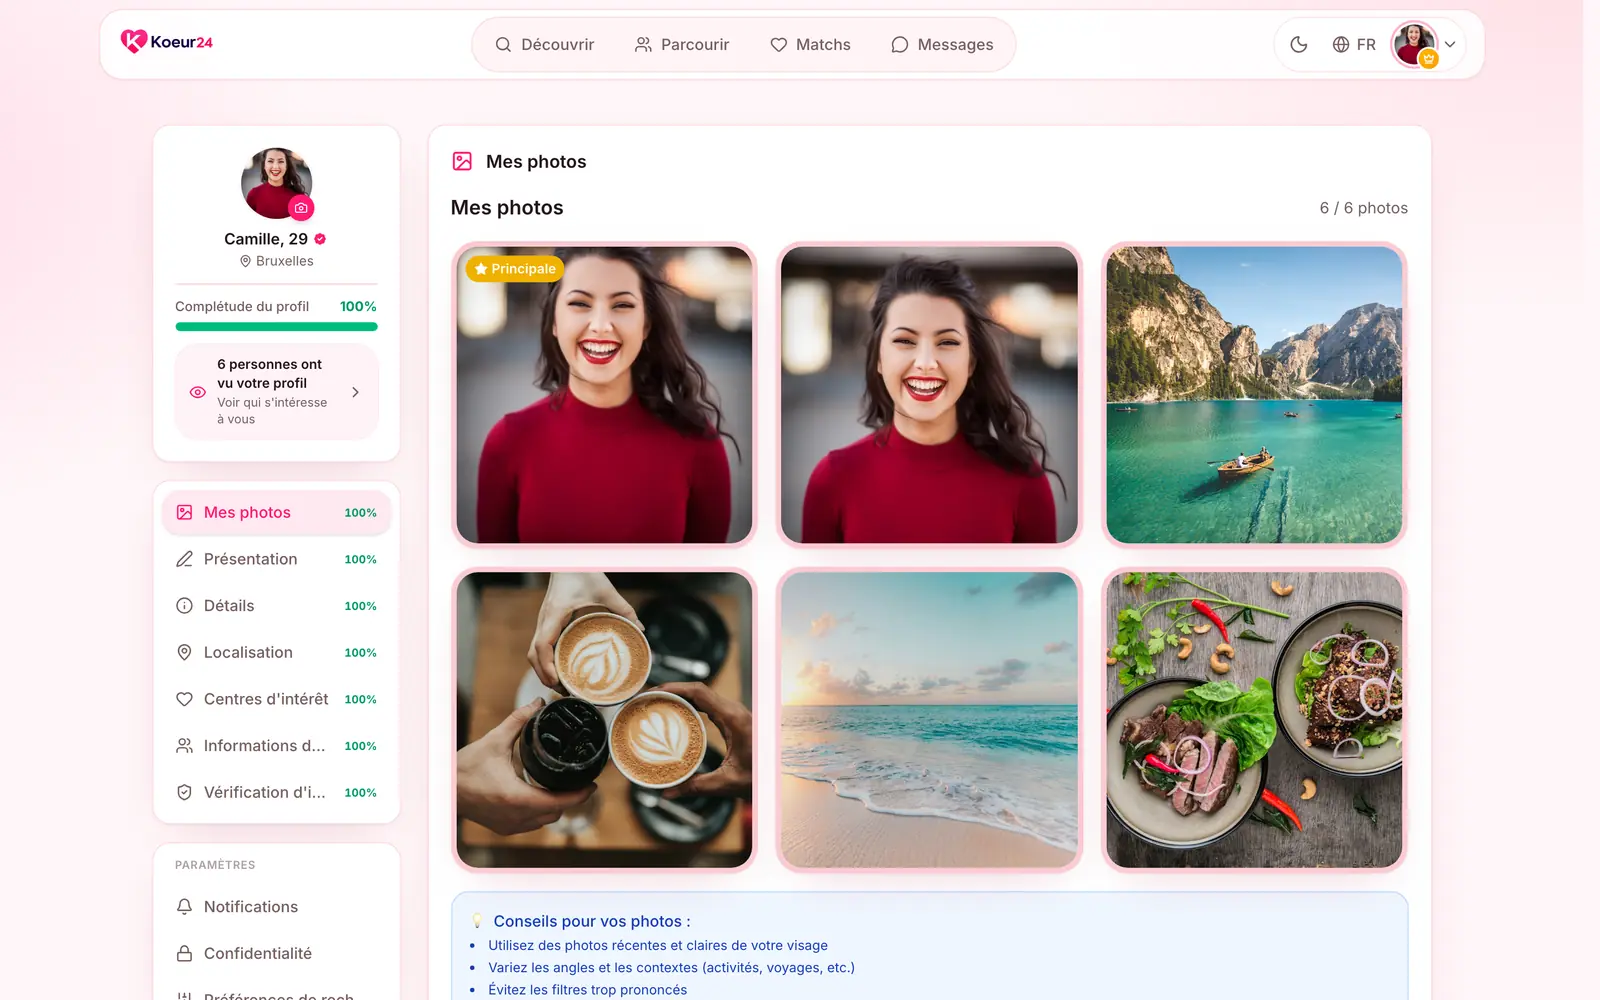Click the Conseils pour vos photos heading
The width and height of the screenshot is (1600, 1000).
coord(592,921)
